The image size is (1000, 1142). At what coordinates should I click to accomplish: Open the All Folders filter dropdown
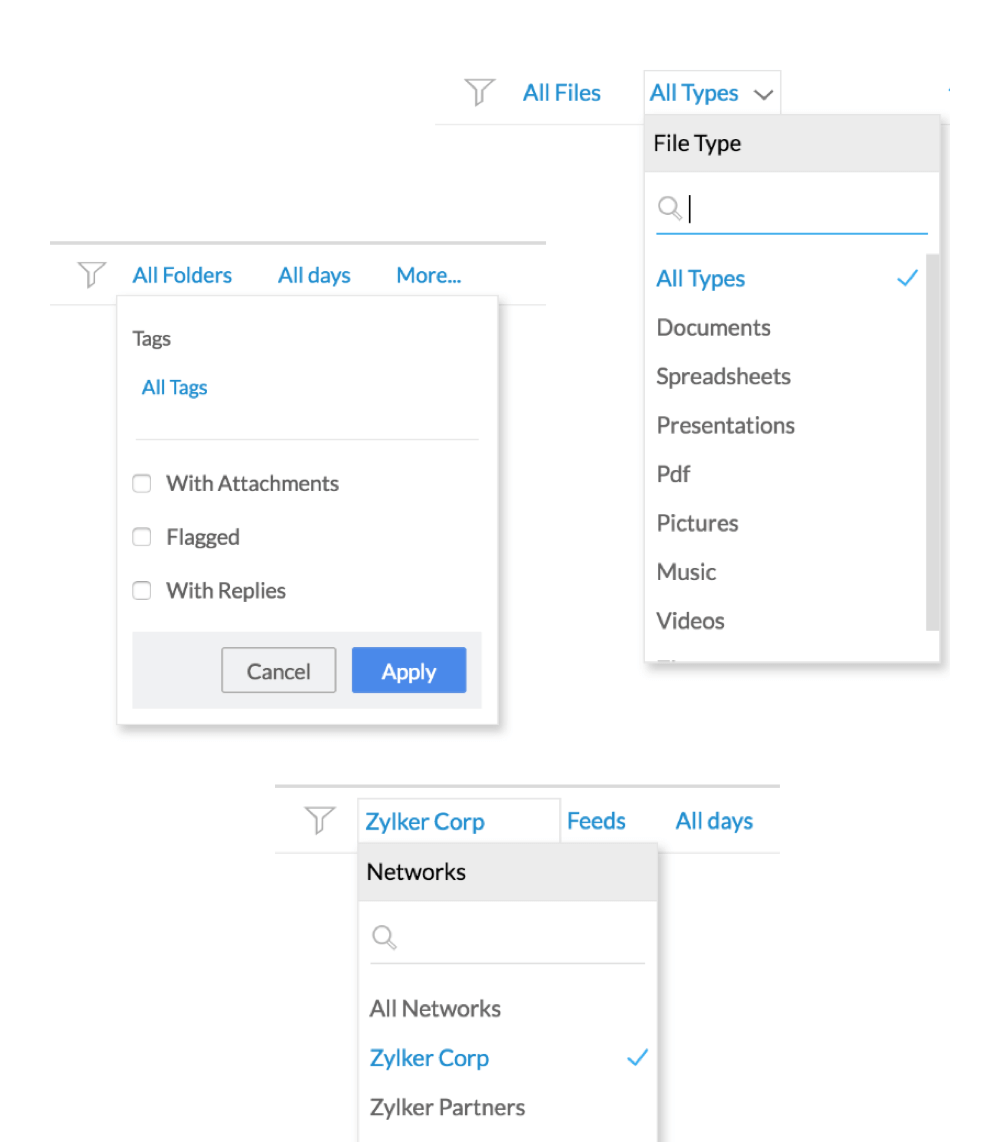coord(182,275)
